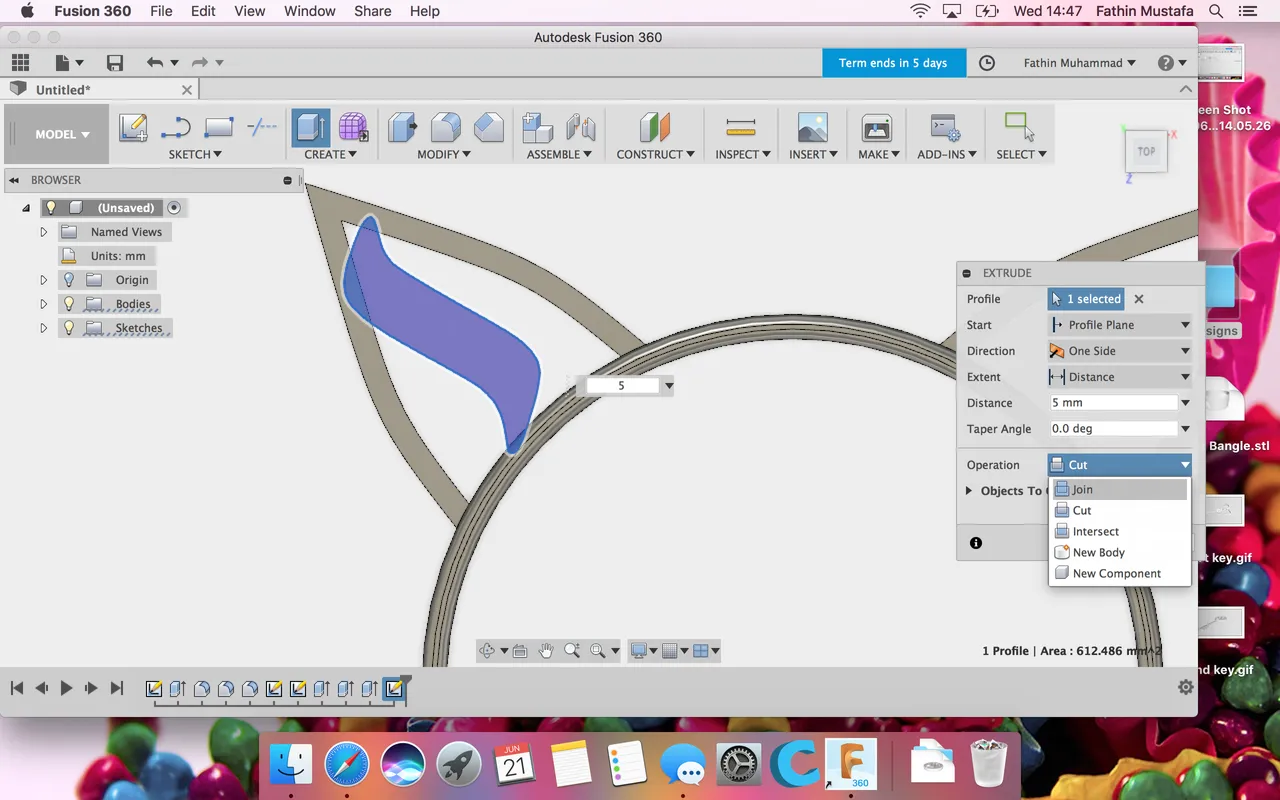1280x800 pixels.
Task: Expand the Origin tree node
Action: pyautogui.click(x=43, y=280)
